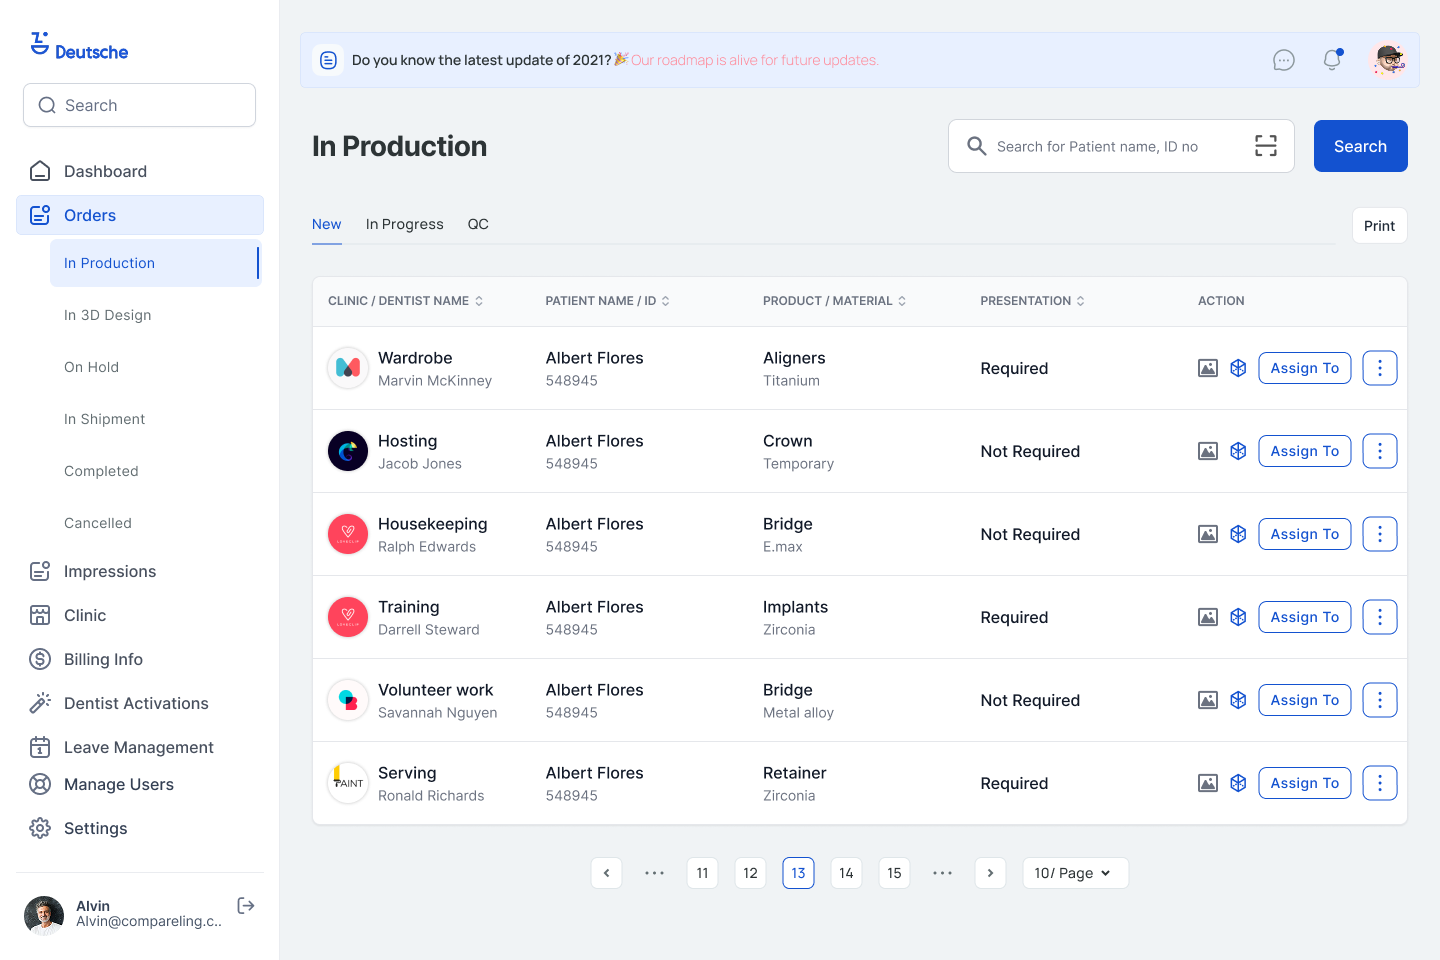Open 3D cube icon for Volunteer work row
1440x960 pixels.
point(1238,700)
